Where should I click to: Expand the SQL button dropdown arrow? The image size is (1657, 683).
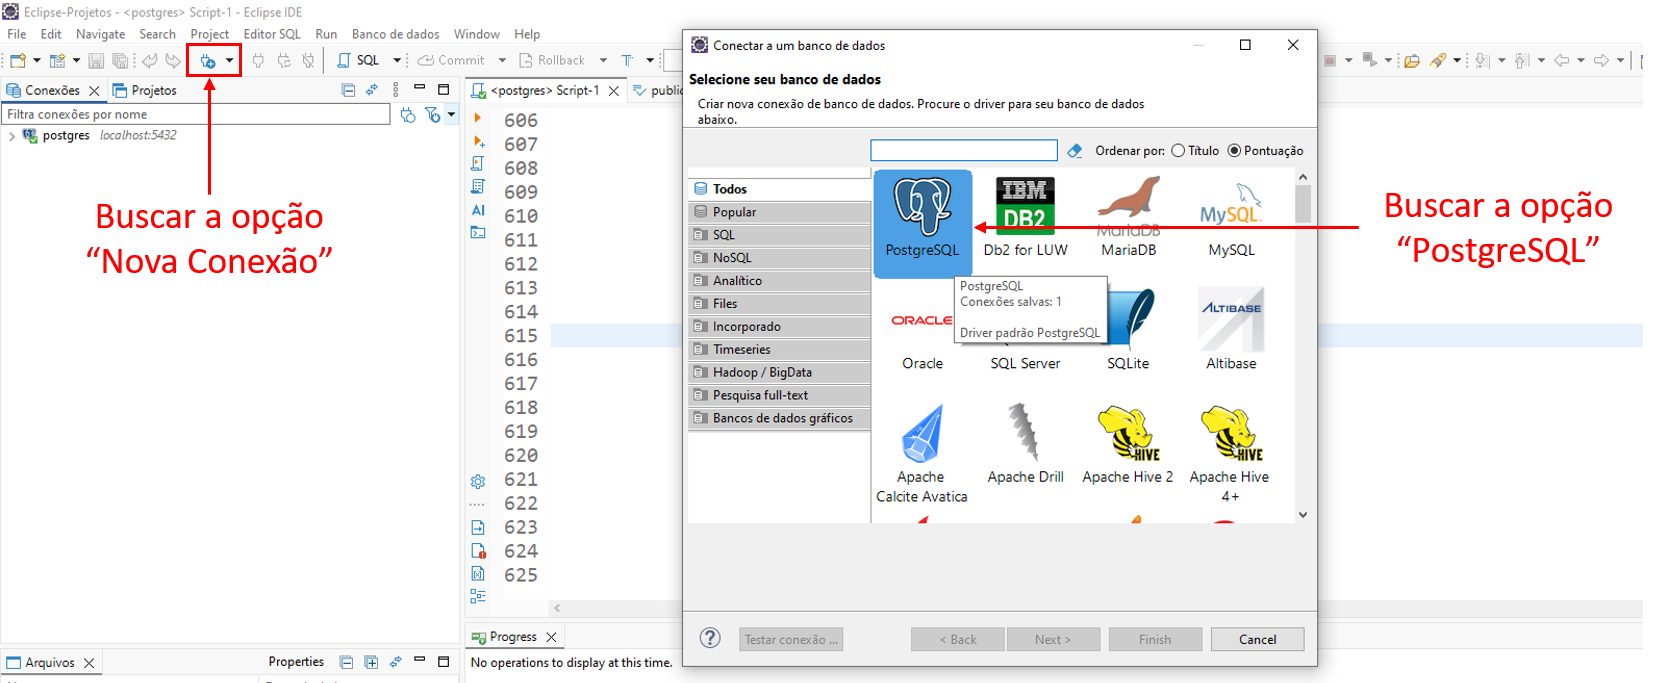pos(397,61)
